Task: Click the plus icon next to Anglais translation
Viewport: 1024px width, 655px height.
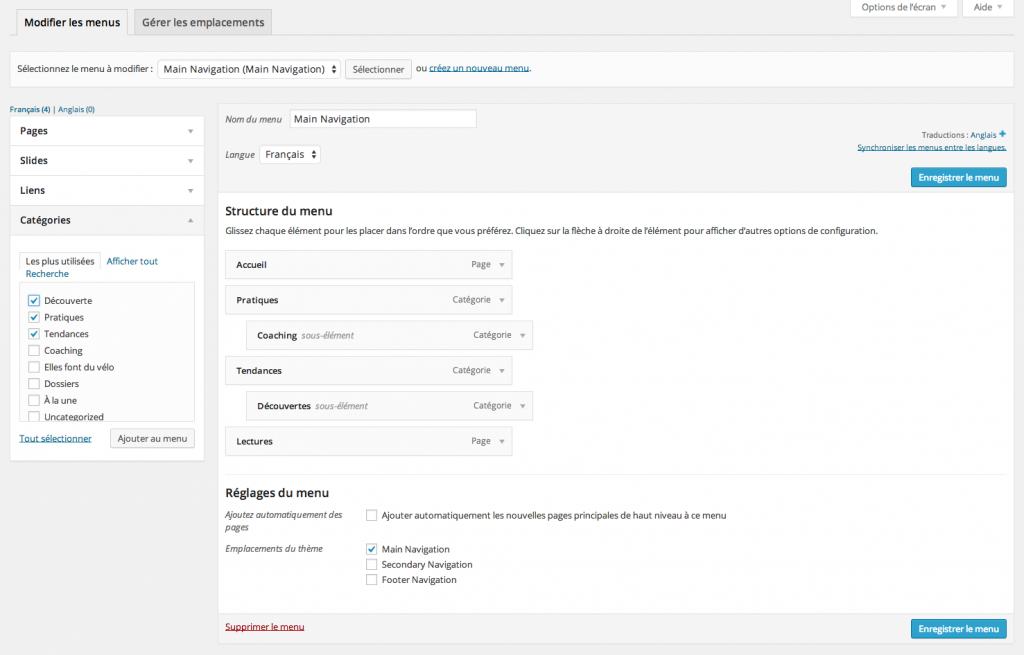Action: pos(1002,134)
